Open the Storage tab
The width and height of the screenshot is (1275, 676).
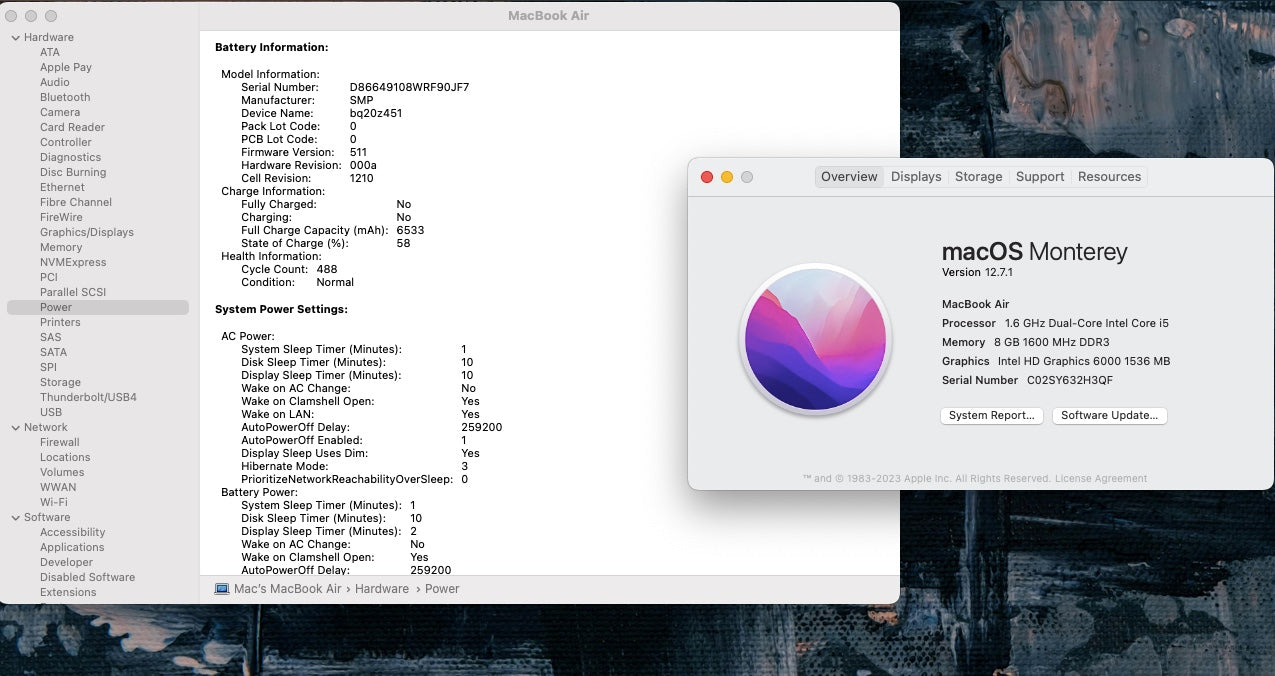[978, 177]
